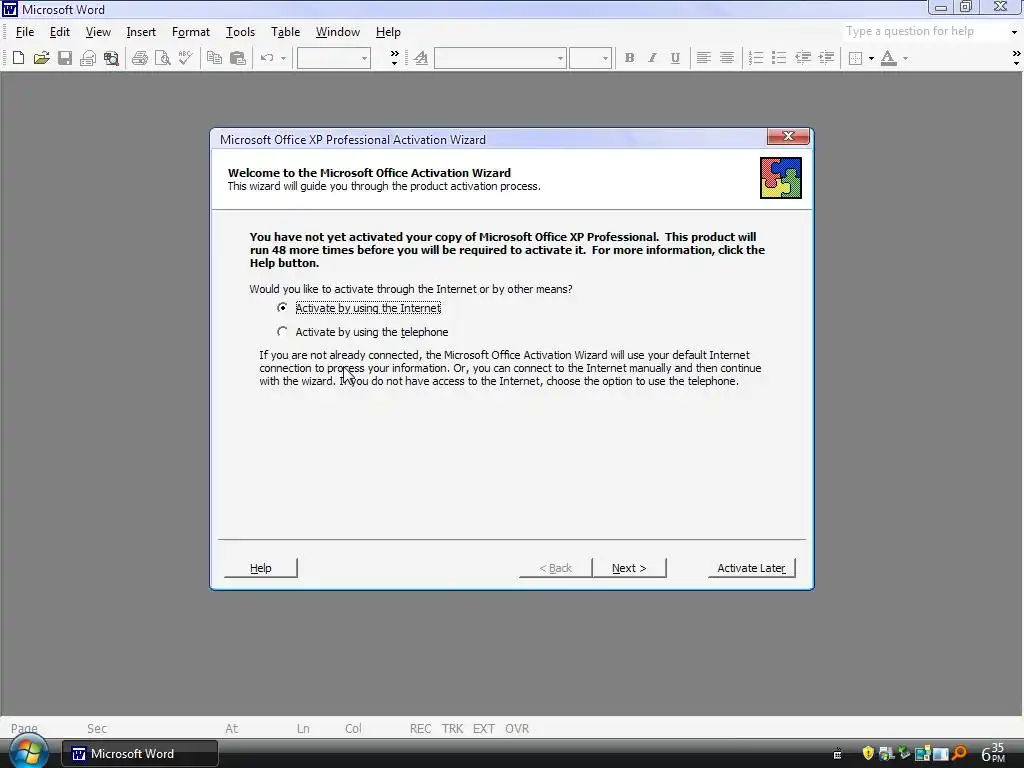1024x768 pixels.
Task: Open the Font Size combo box
Action: (x=590, y=58)
